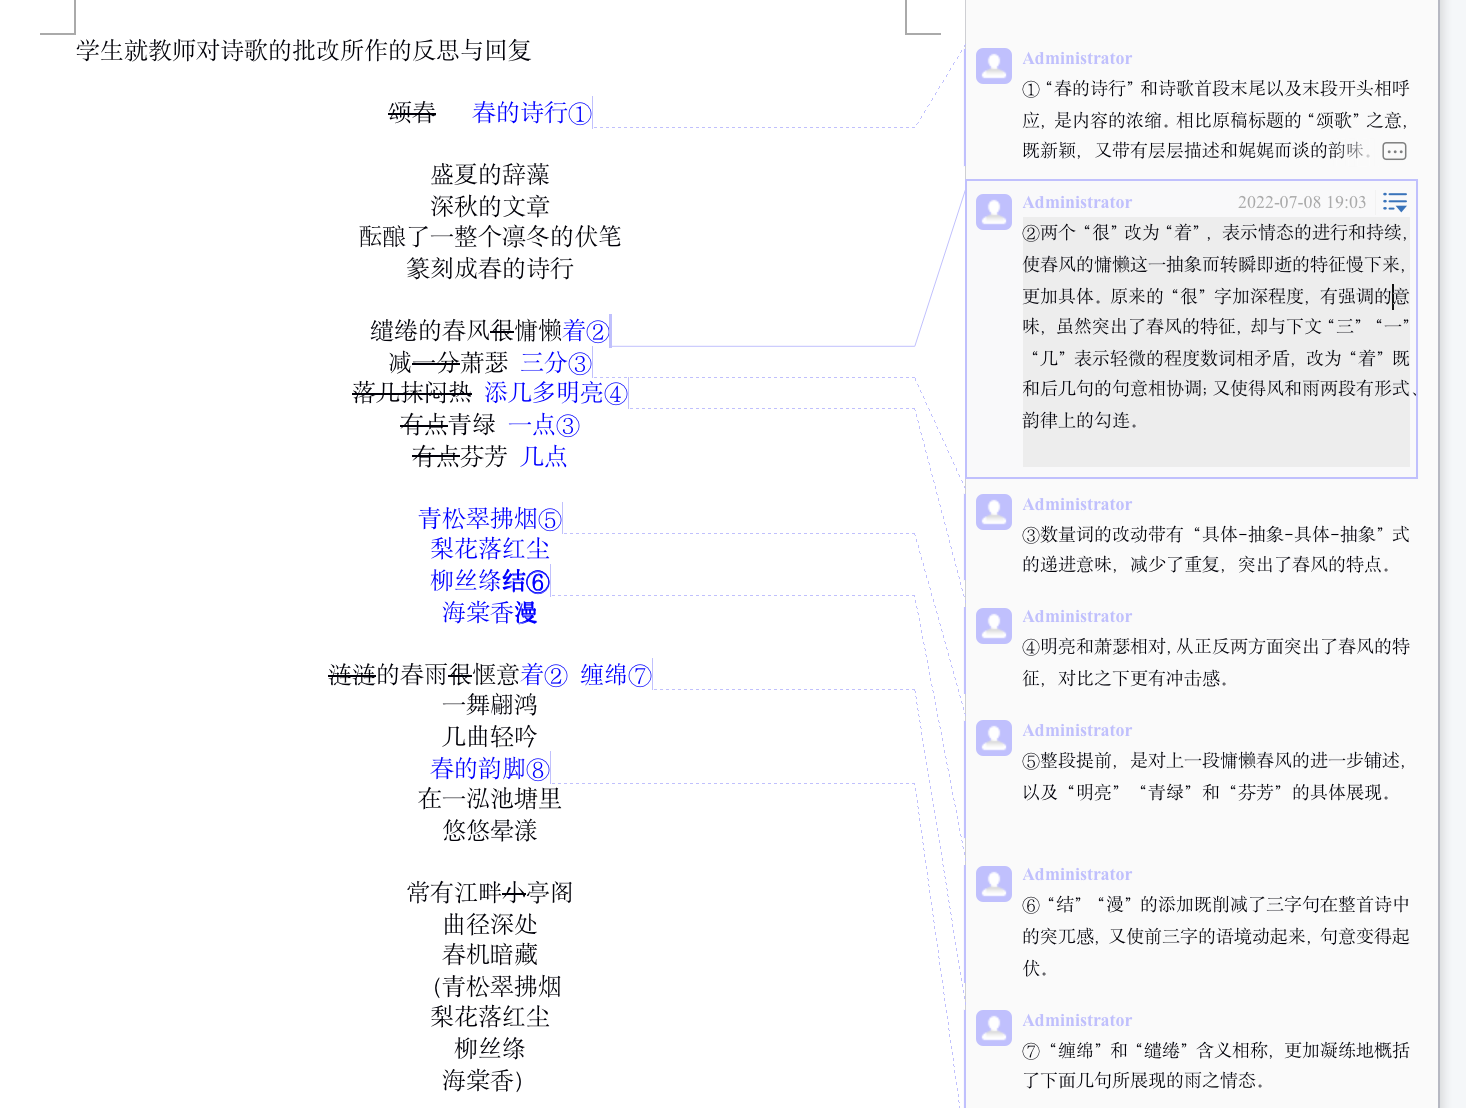Click the Administrator name above comment ②

pyautogui.click(x=1077, y=202)
